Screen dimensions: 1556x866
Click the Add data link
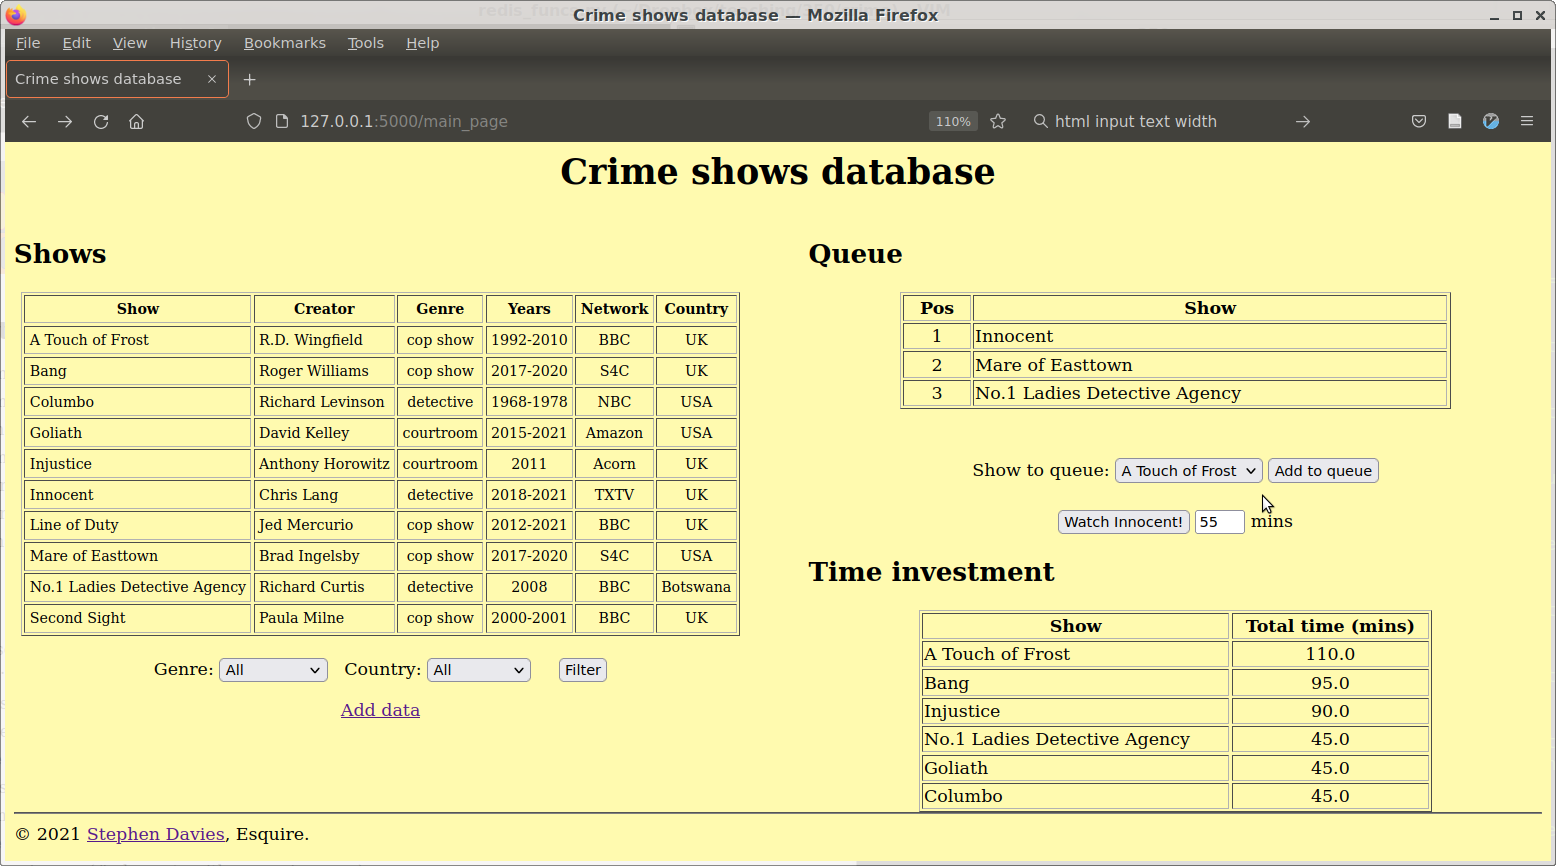(x=380, y=710)
